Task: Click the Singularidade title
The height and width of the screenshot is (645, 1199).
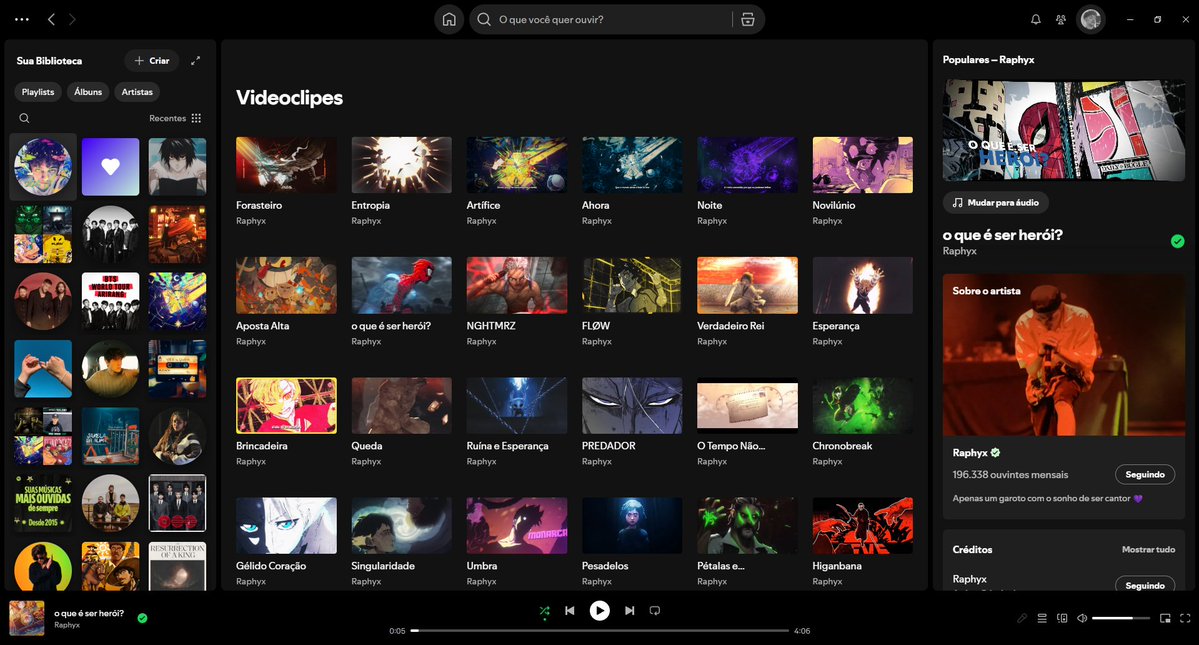Action: coord(383,566)
